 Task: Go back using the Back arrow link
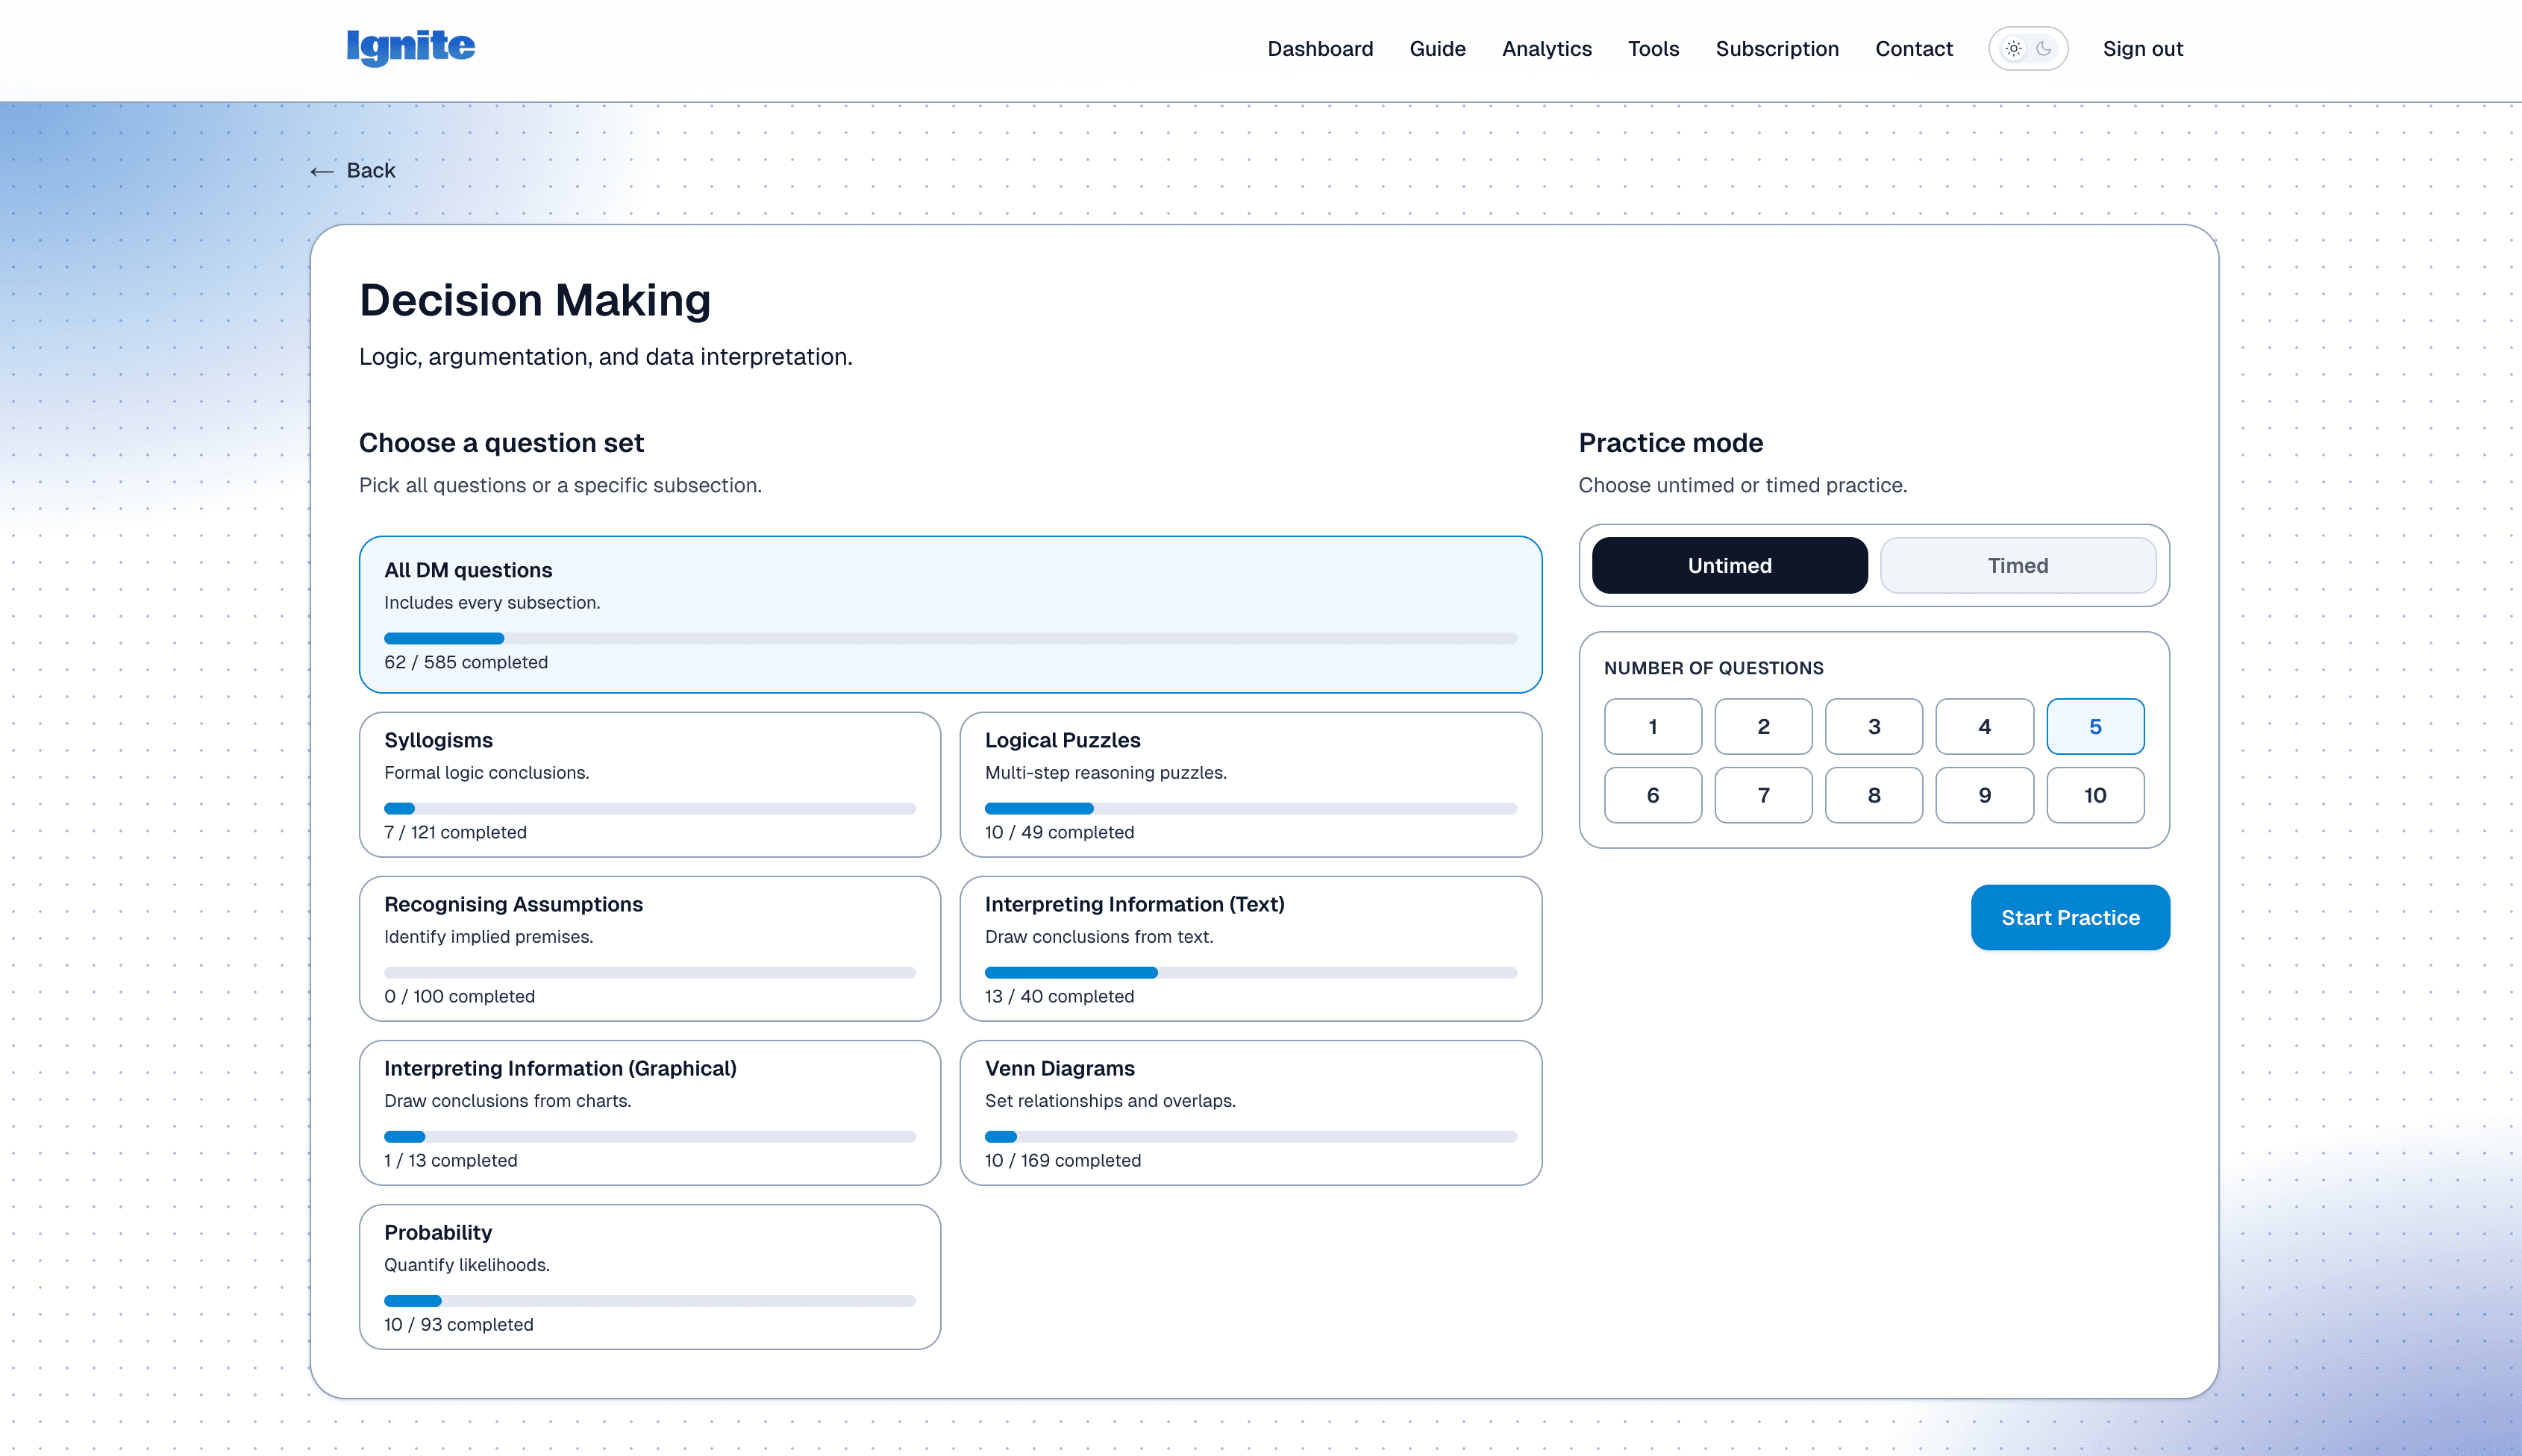point(352,171)
